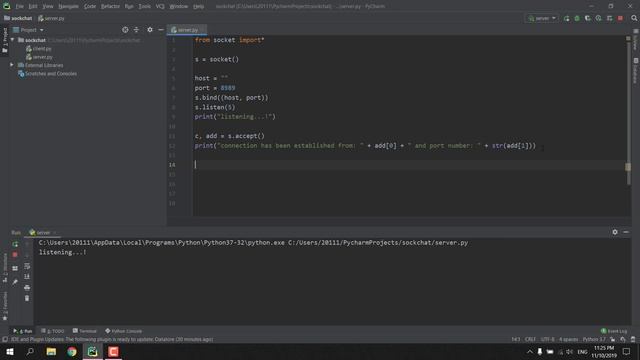Click the Project sidebar stripe button
Image resolution: width=640 pixels, height=360 pixels.
5,40
